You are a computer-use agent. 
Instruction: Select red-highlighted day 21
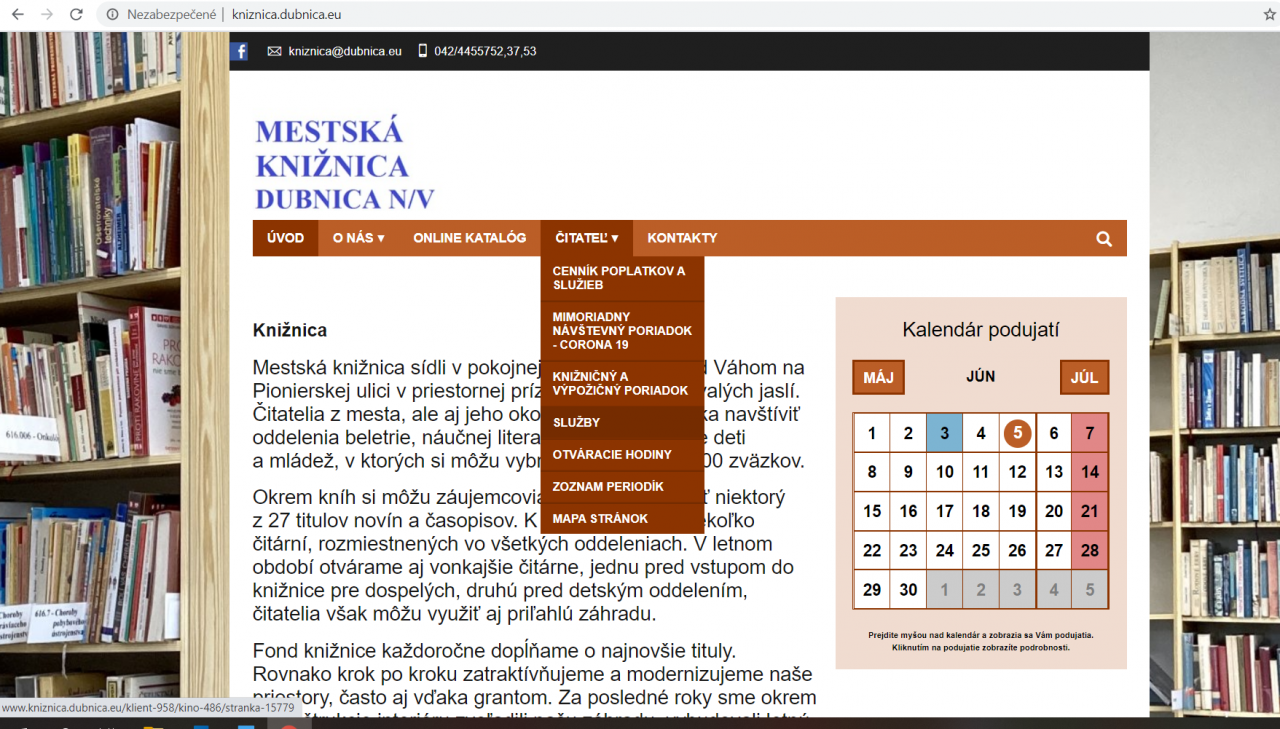[1090, 511]
